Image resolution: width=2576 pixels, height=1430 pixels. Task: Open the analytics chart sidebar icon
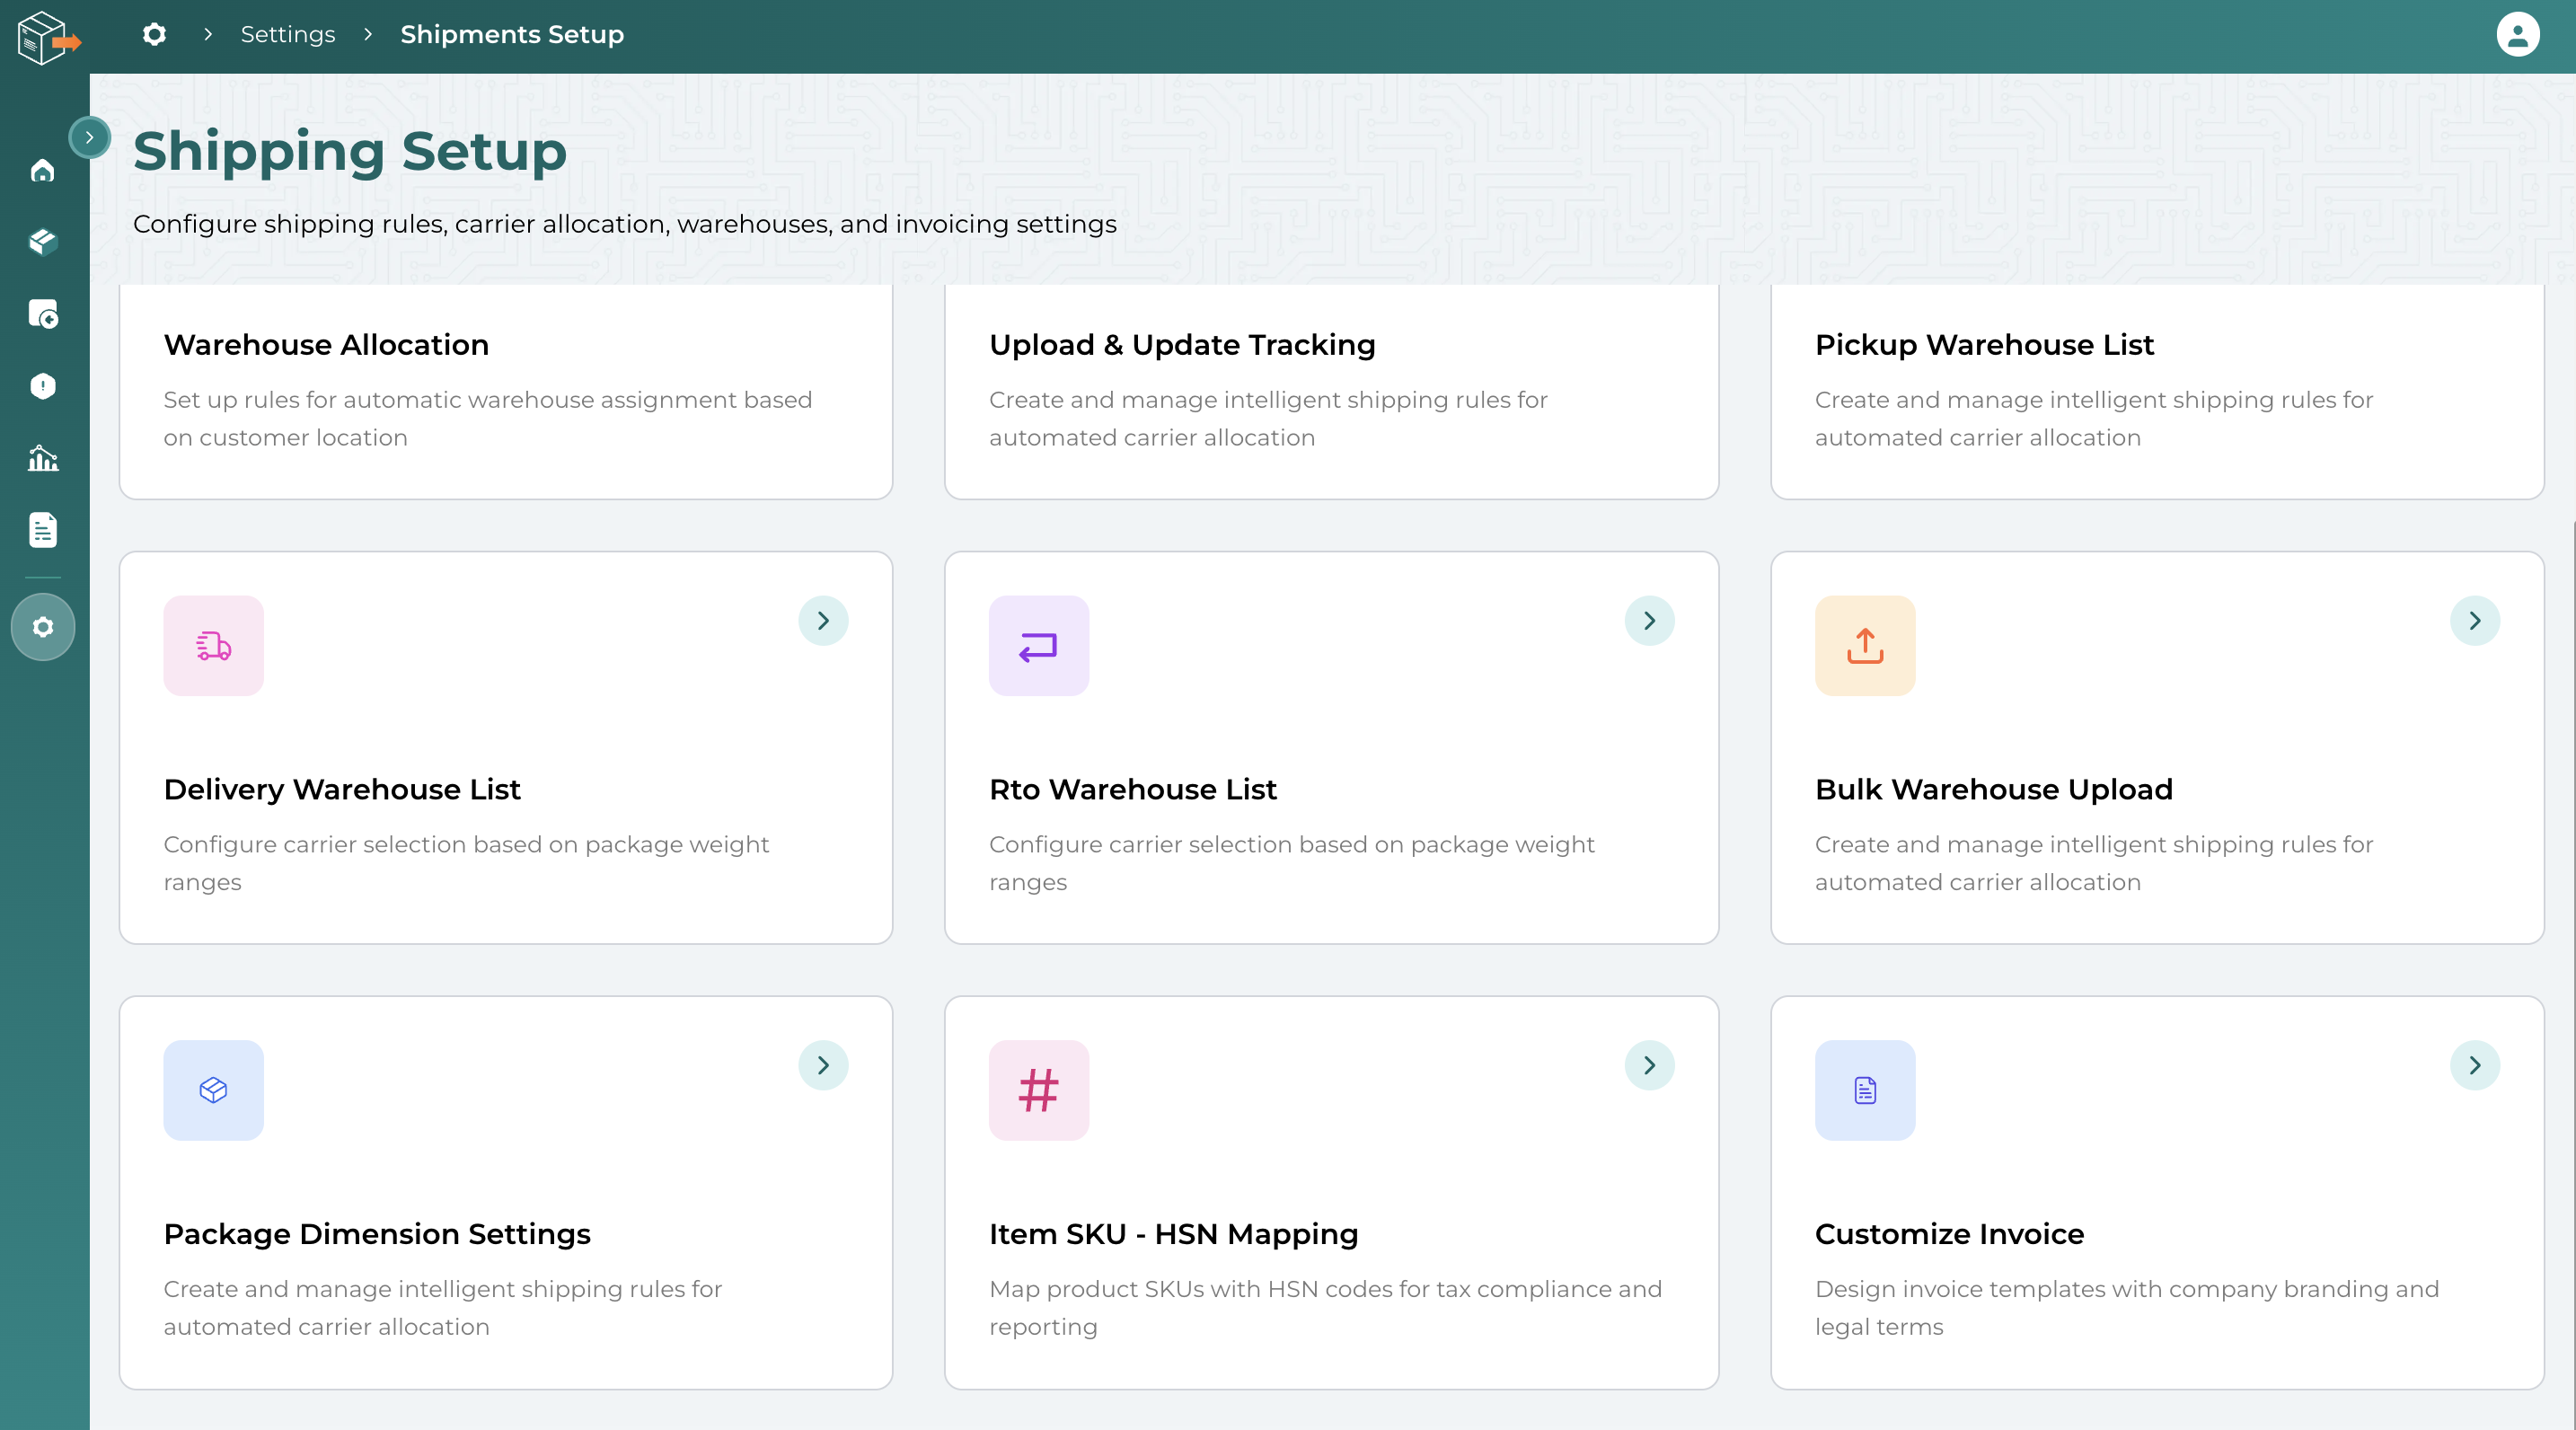(x=42, y=458)
